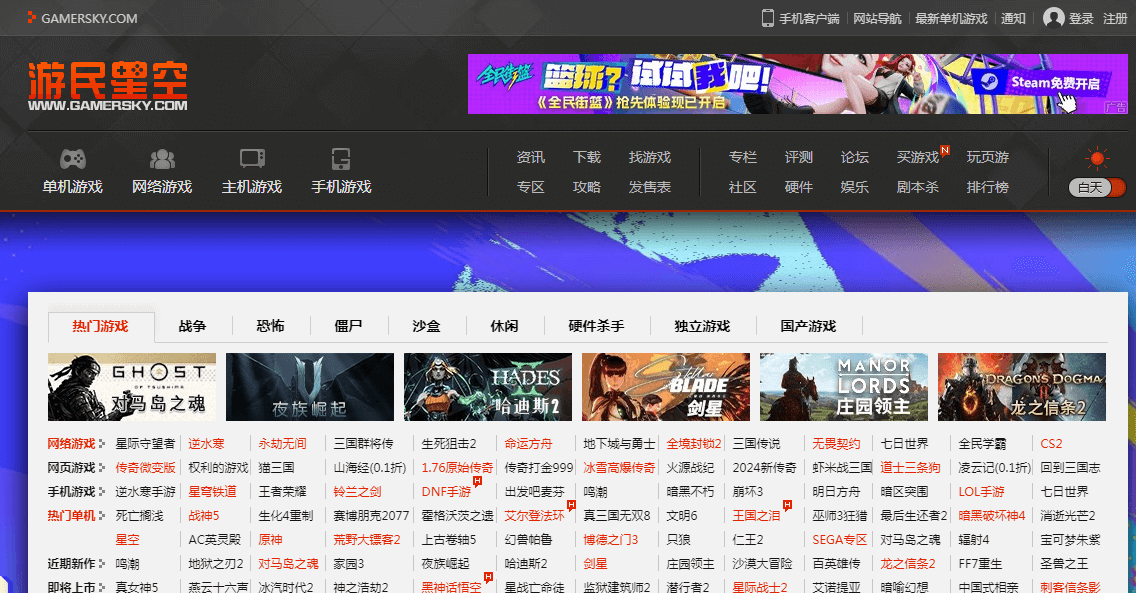Open the 手机客户端 link
This screenshot has width=1136, height=593.
click(809, 18)
